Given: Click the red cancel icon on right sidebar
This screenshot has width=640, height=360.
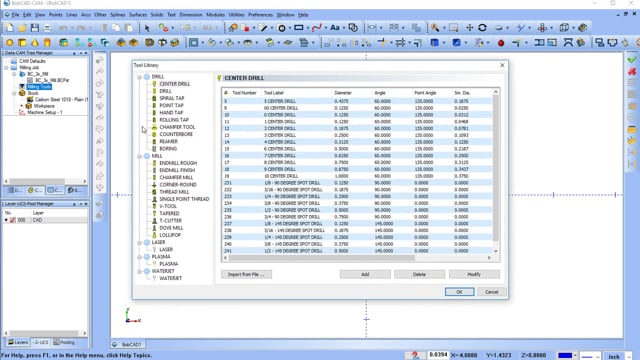Looking at the screenshot, I should [632, 71].
